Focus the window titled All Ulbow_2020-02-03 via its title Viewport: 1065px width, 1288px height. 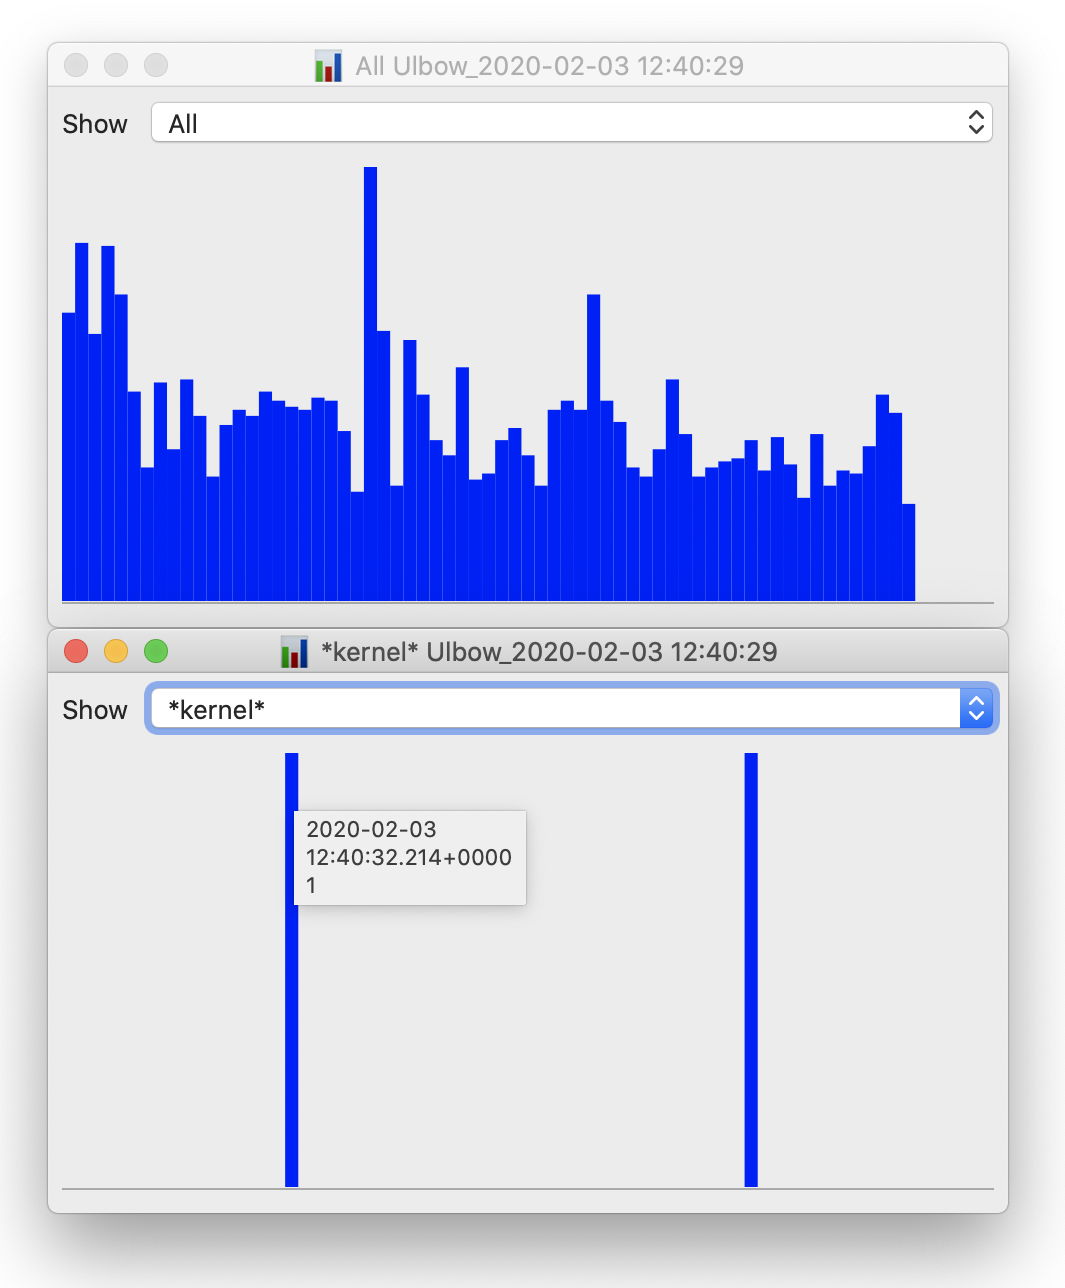coord(549,66)
